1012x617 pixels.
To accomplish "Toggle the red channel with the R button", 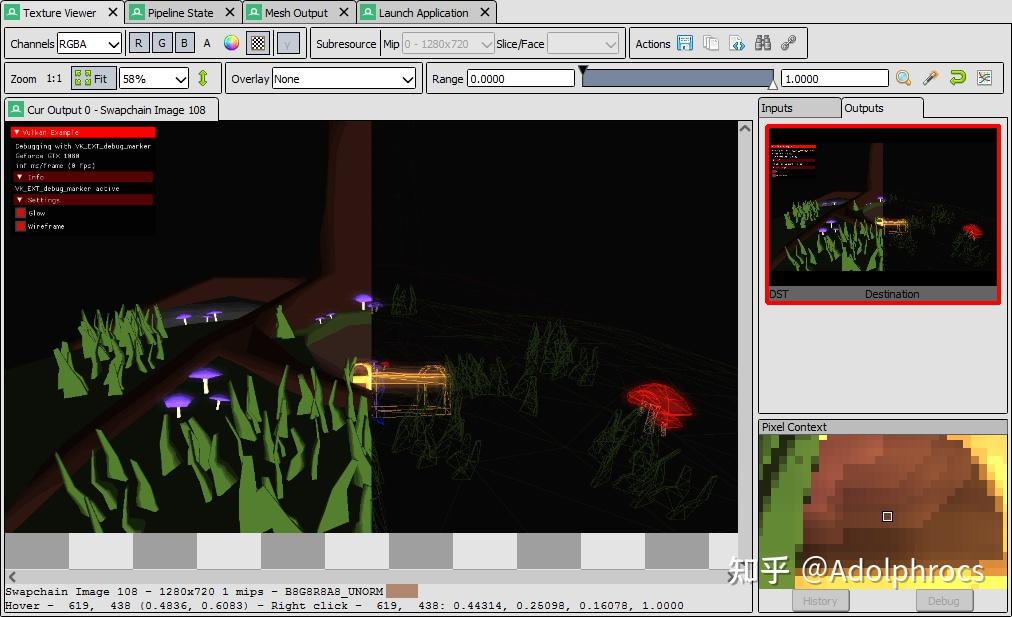I will pyautogui.click(x=138, y=44).
